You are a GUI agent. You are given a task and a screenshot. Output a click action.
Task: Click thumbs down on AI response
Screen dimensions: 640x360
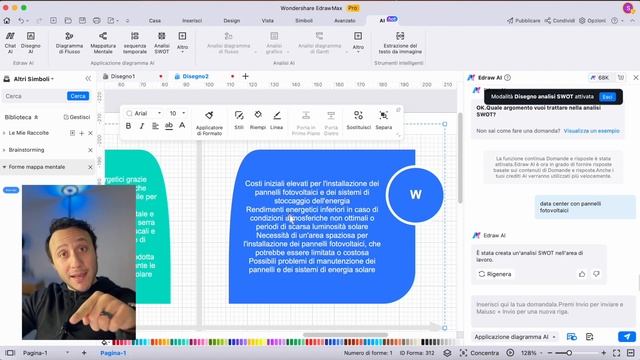(596, 274)
